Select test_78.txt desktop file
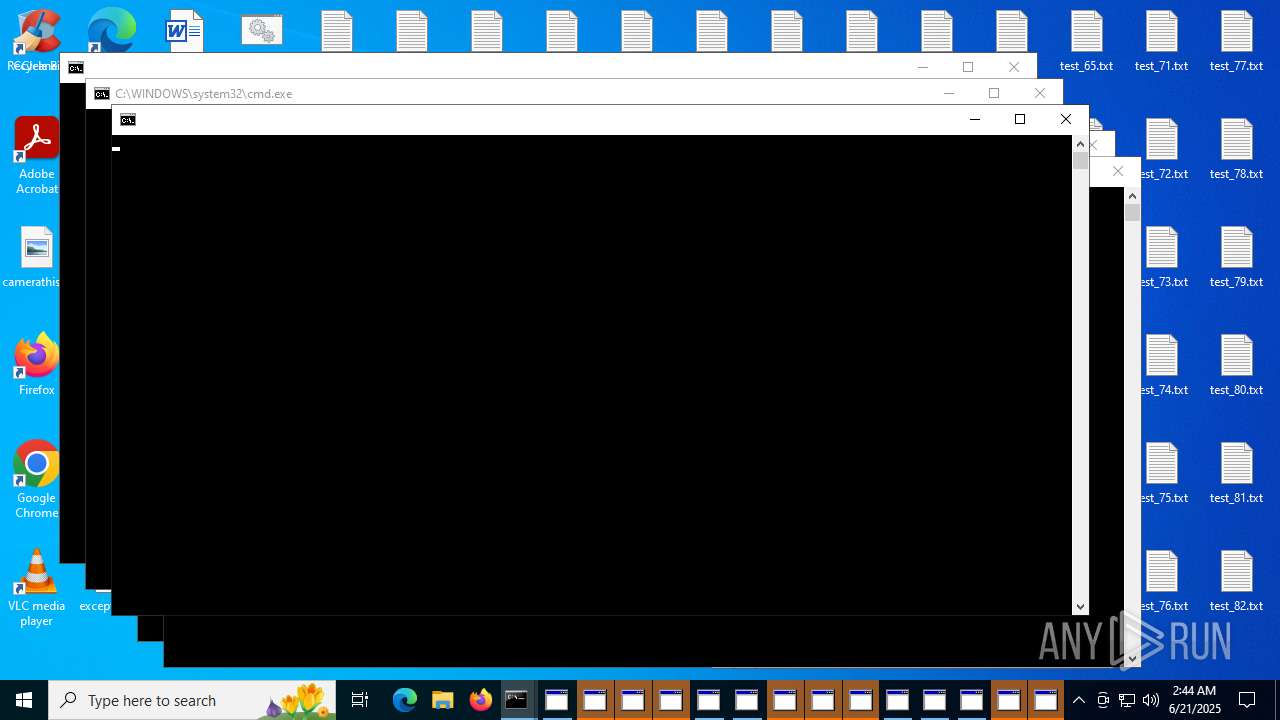Screen dimensions: 1280x720 1237,150
